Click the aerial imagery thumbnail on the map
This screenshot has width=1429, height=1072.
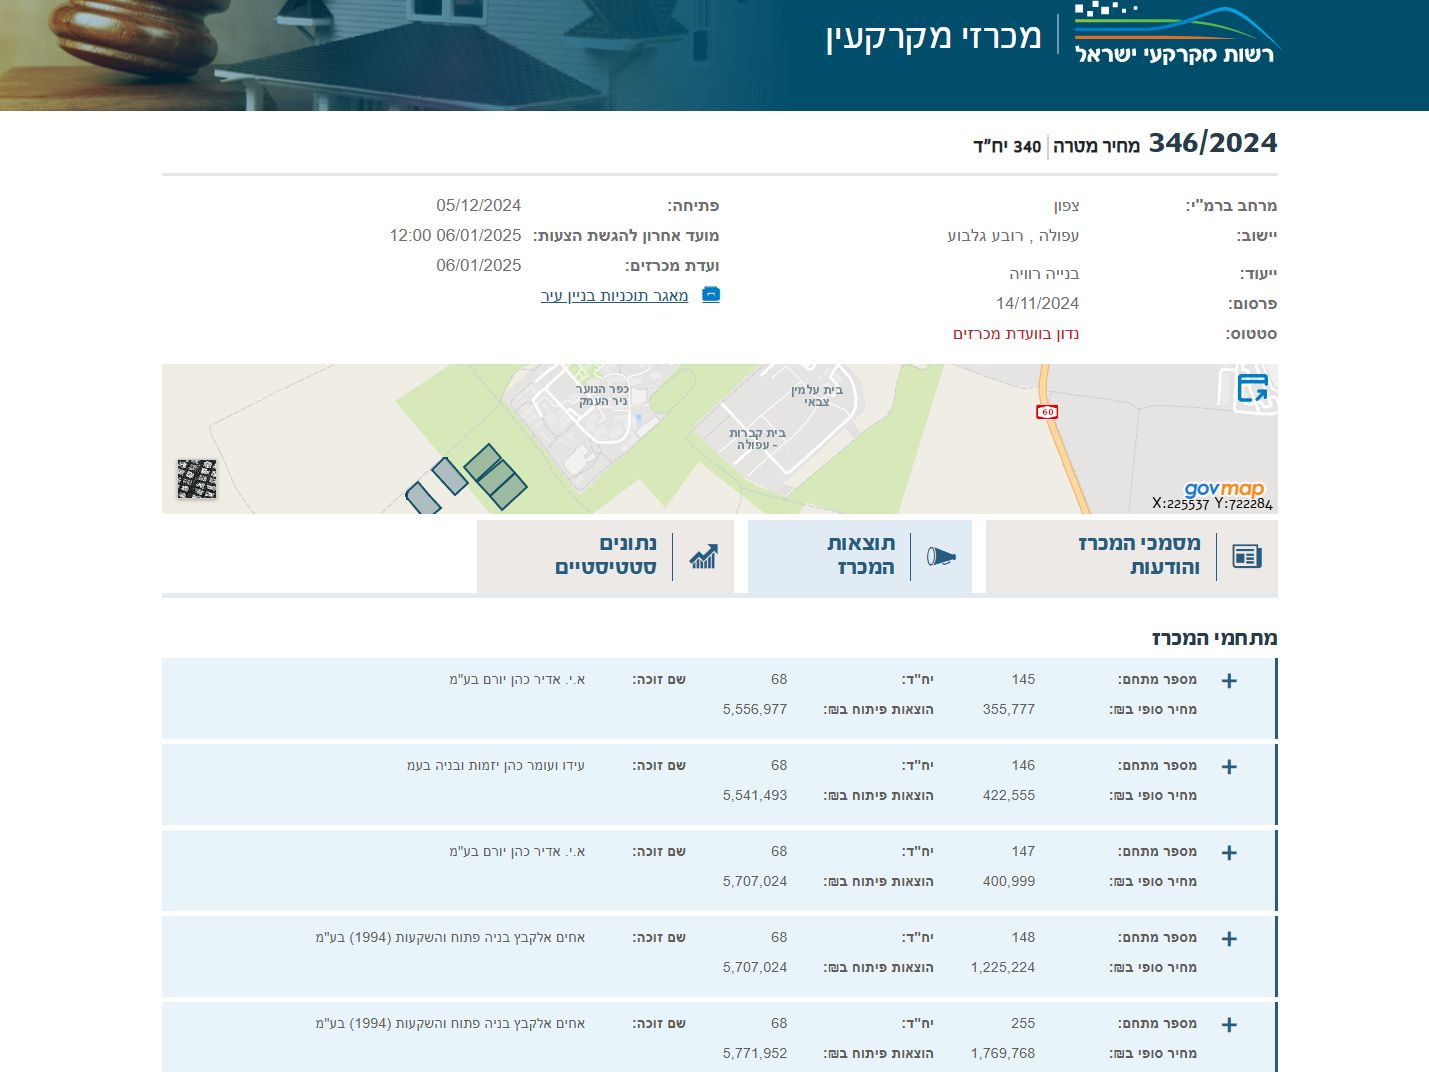pyautogui.click(x=197, y=478)
